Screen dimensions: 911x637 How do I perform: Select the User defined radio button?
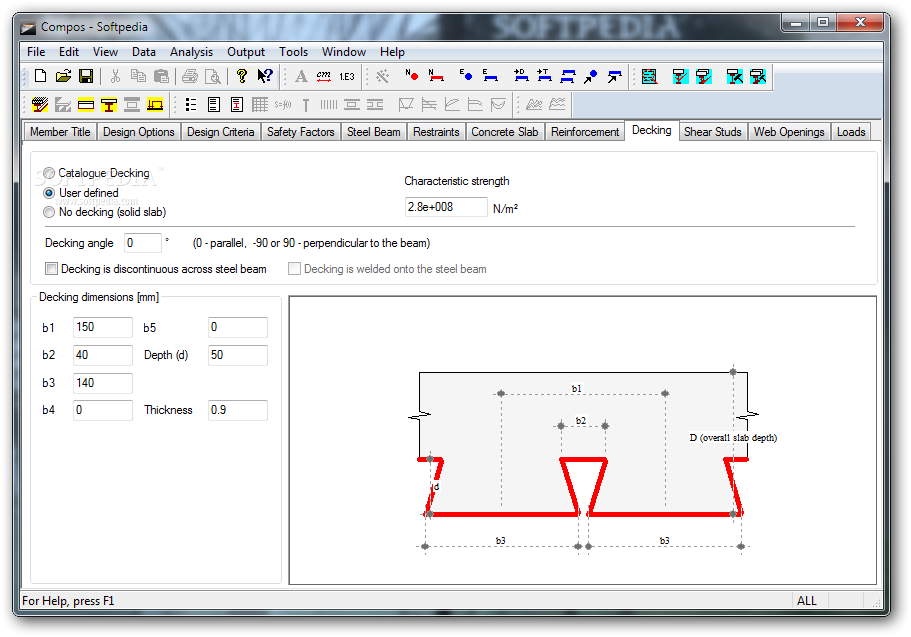coord(49,193)
